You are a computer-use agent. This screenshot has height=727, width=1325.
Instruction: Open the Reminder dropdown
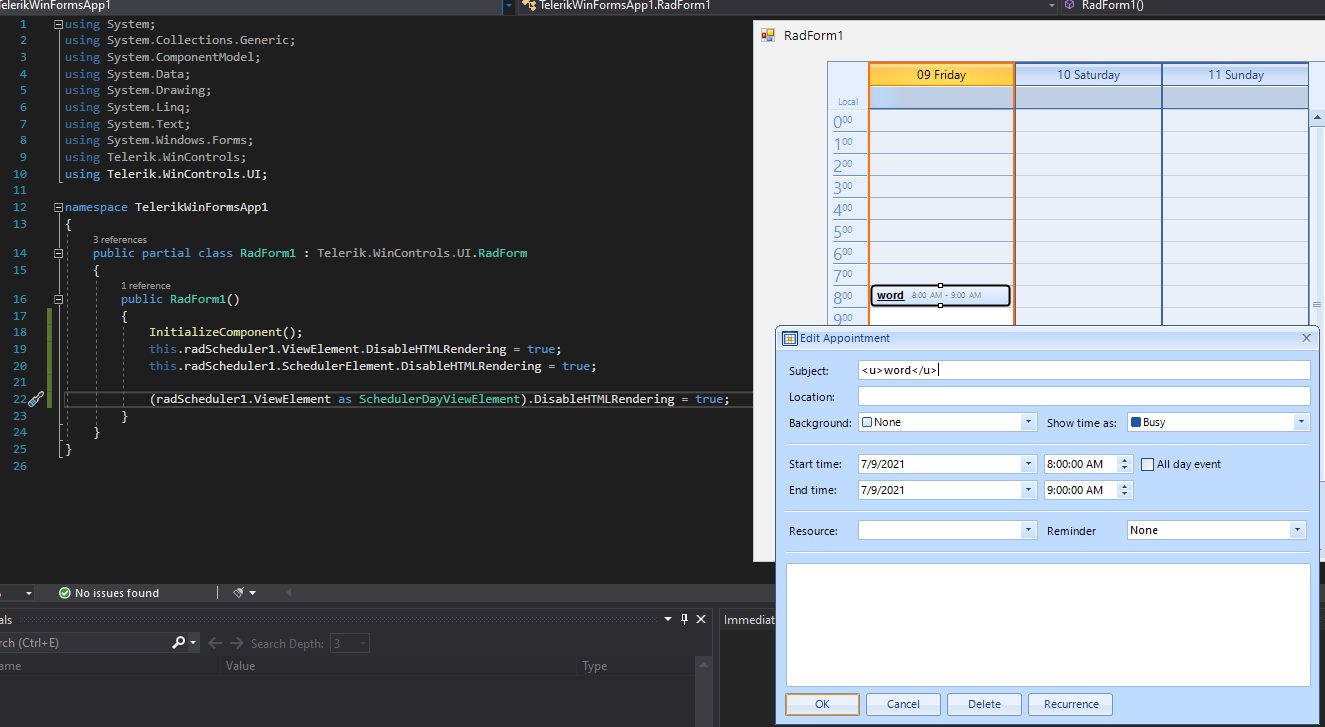coord(1297,530)
